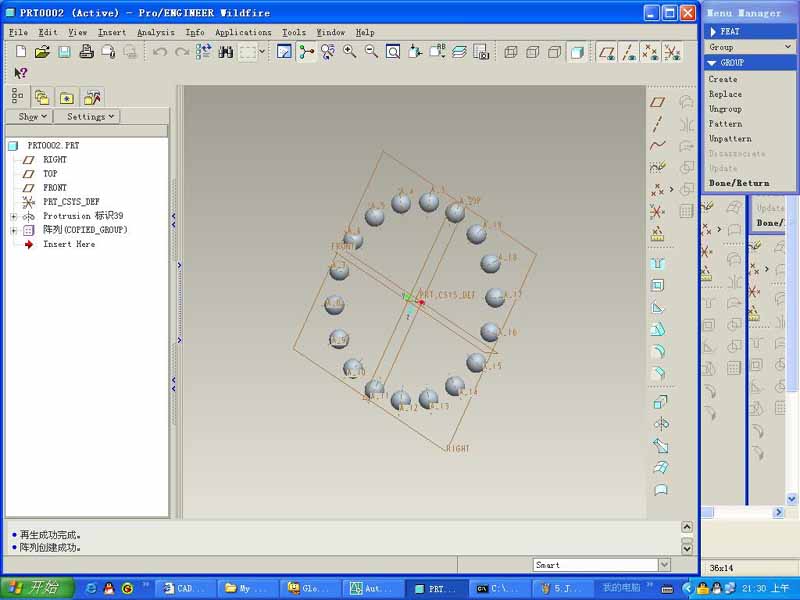The height and width of the screenshot is (600, 800).
Task: Select the Datum Axis tool in right toolbar
Action: [x=658, y=123]
